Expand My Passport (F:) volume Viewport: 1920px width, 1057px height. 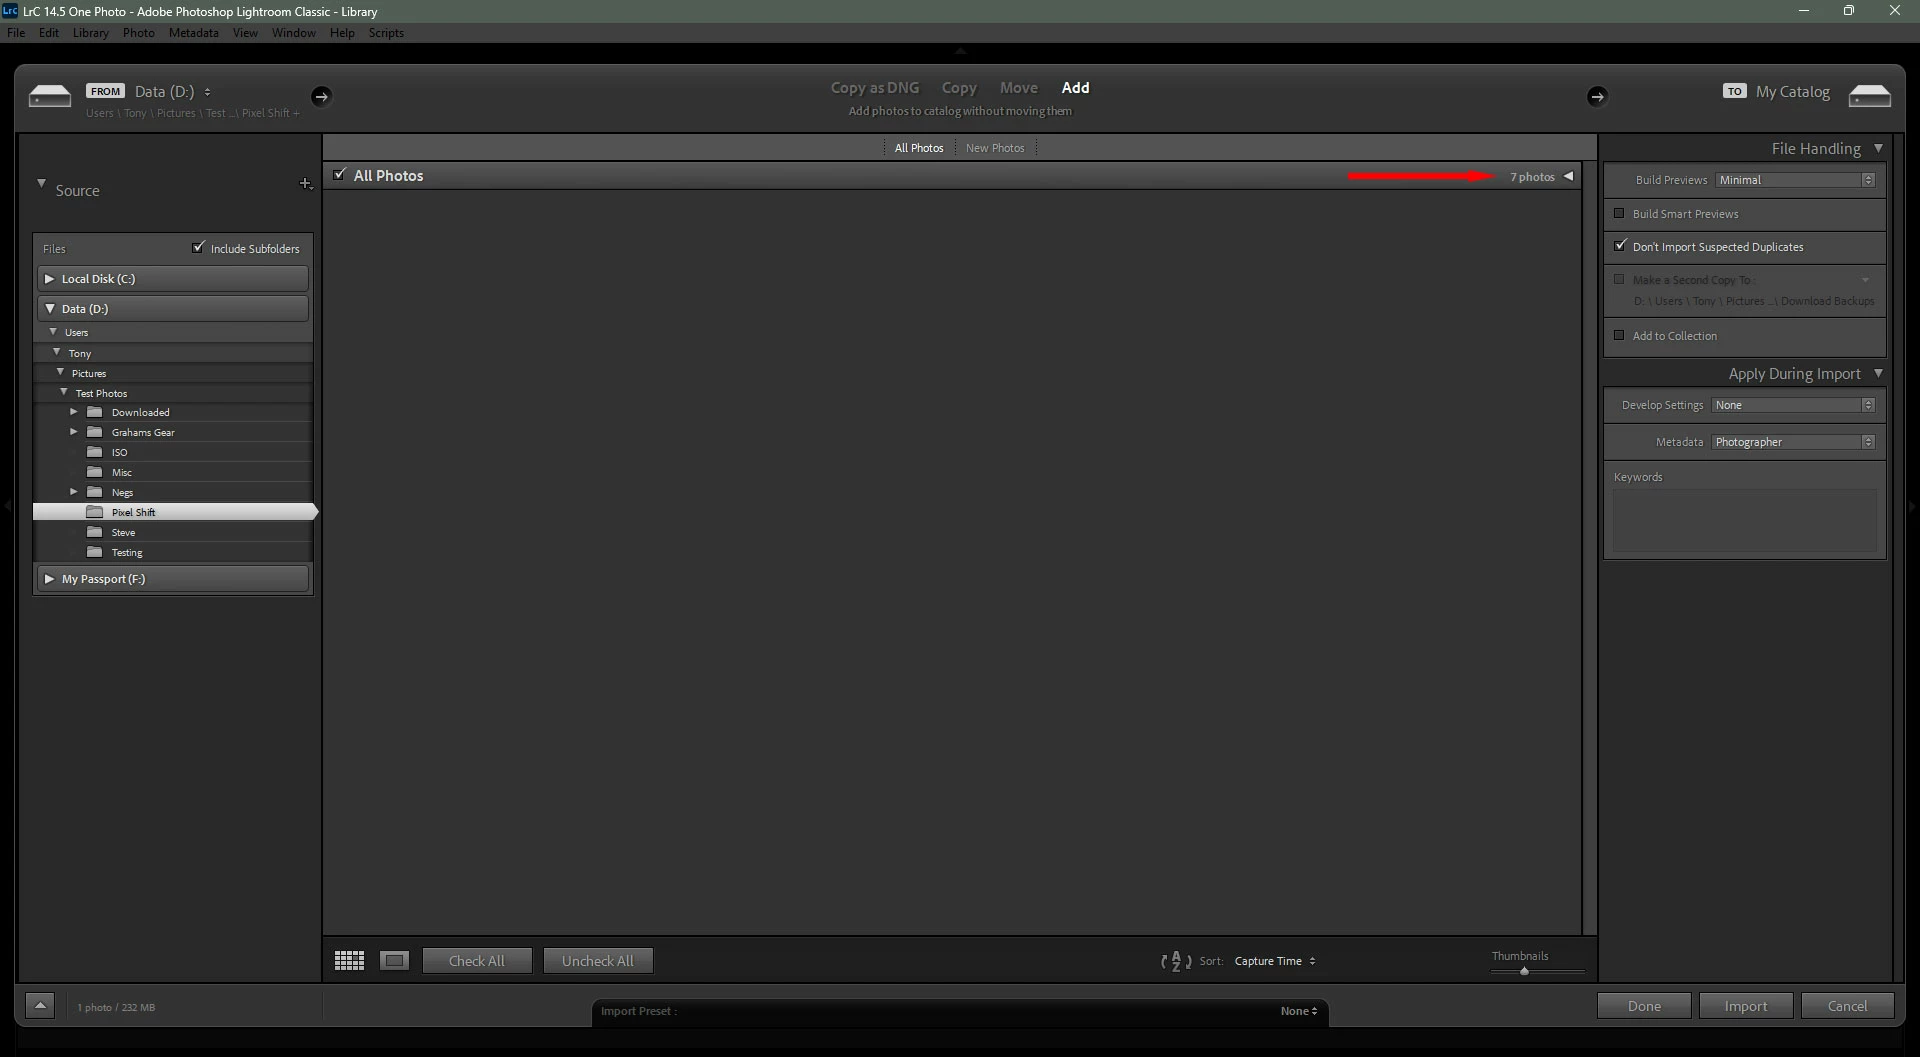(49, 579)
